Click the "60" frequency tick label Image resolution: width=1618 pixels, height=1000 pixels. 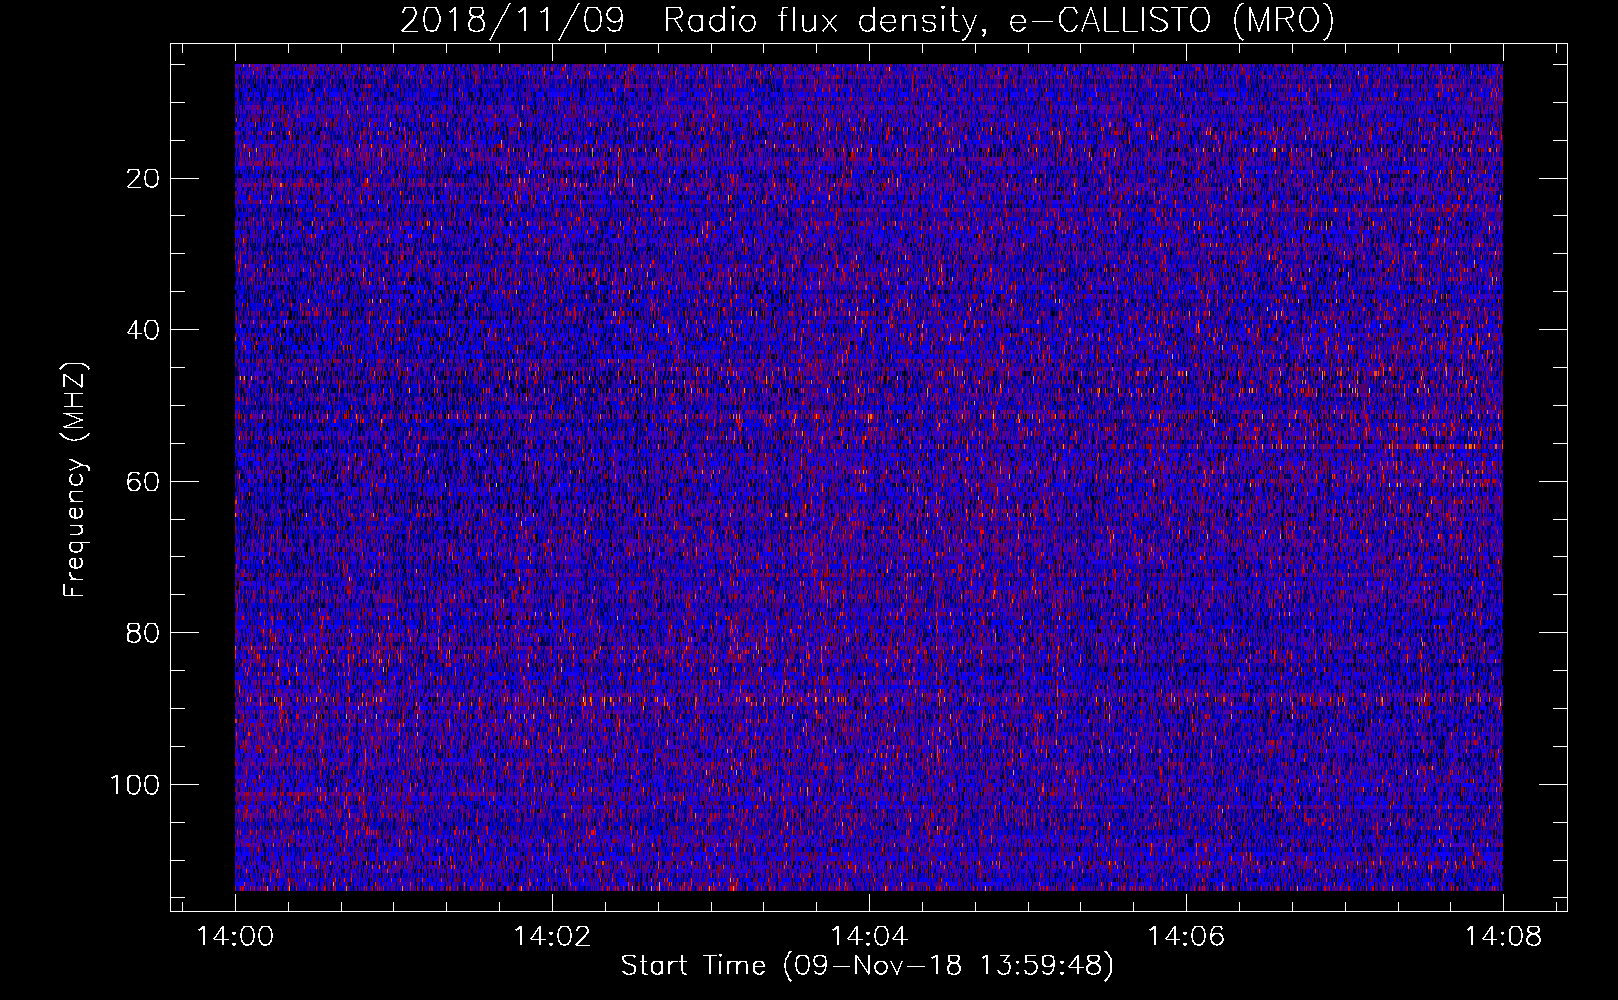[144, 482]
